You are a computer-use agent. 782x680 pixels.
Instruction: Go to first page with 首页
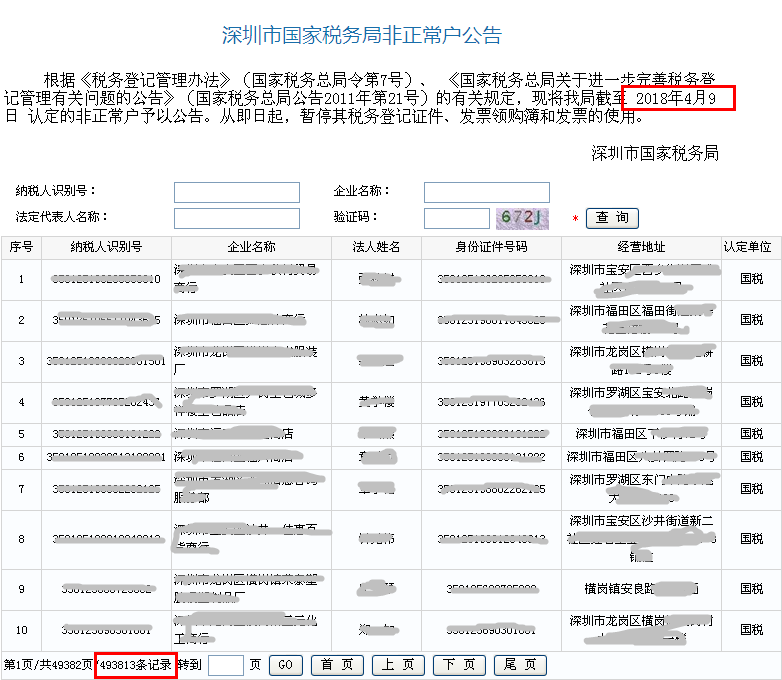tap(337, 665)
